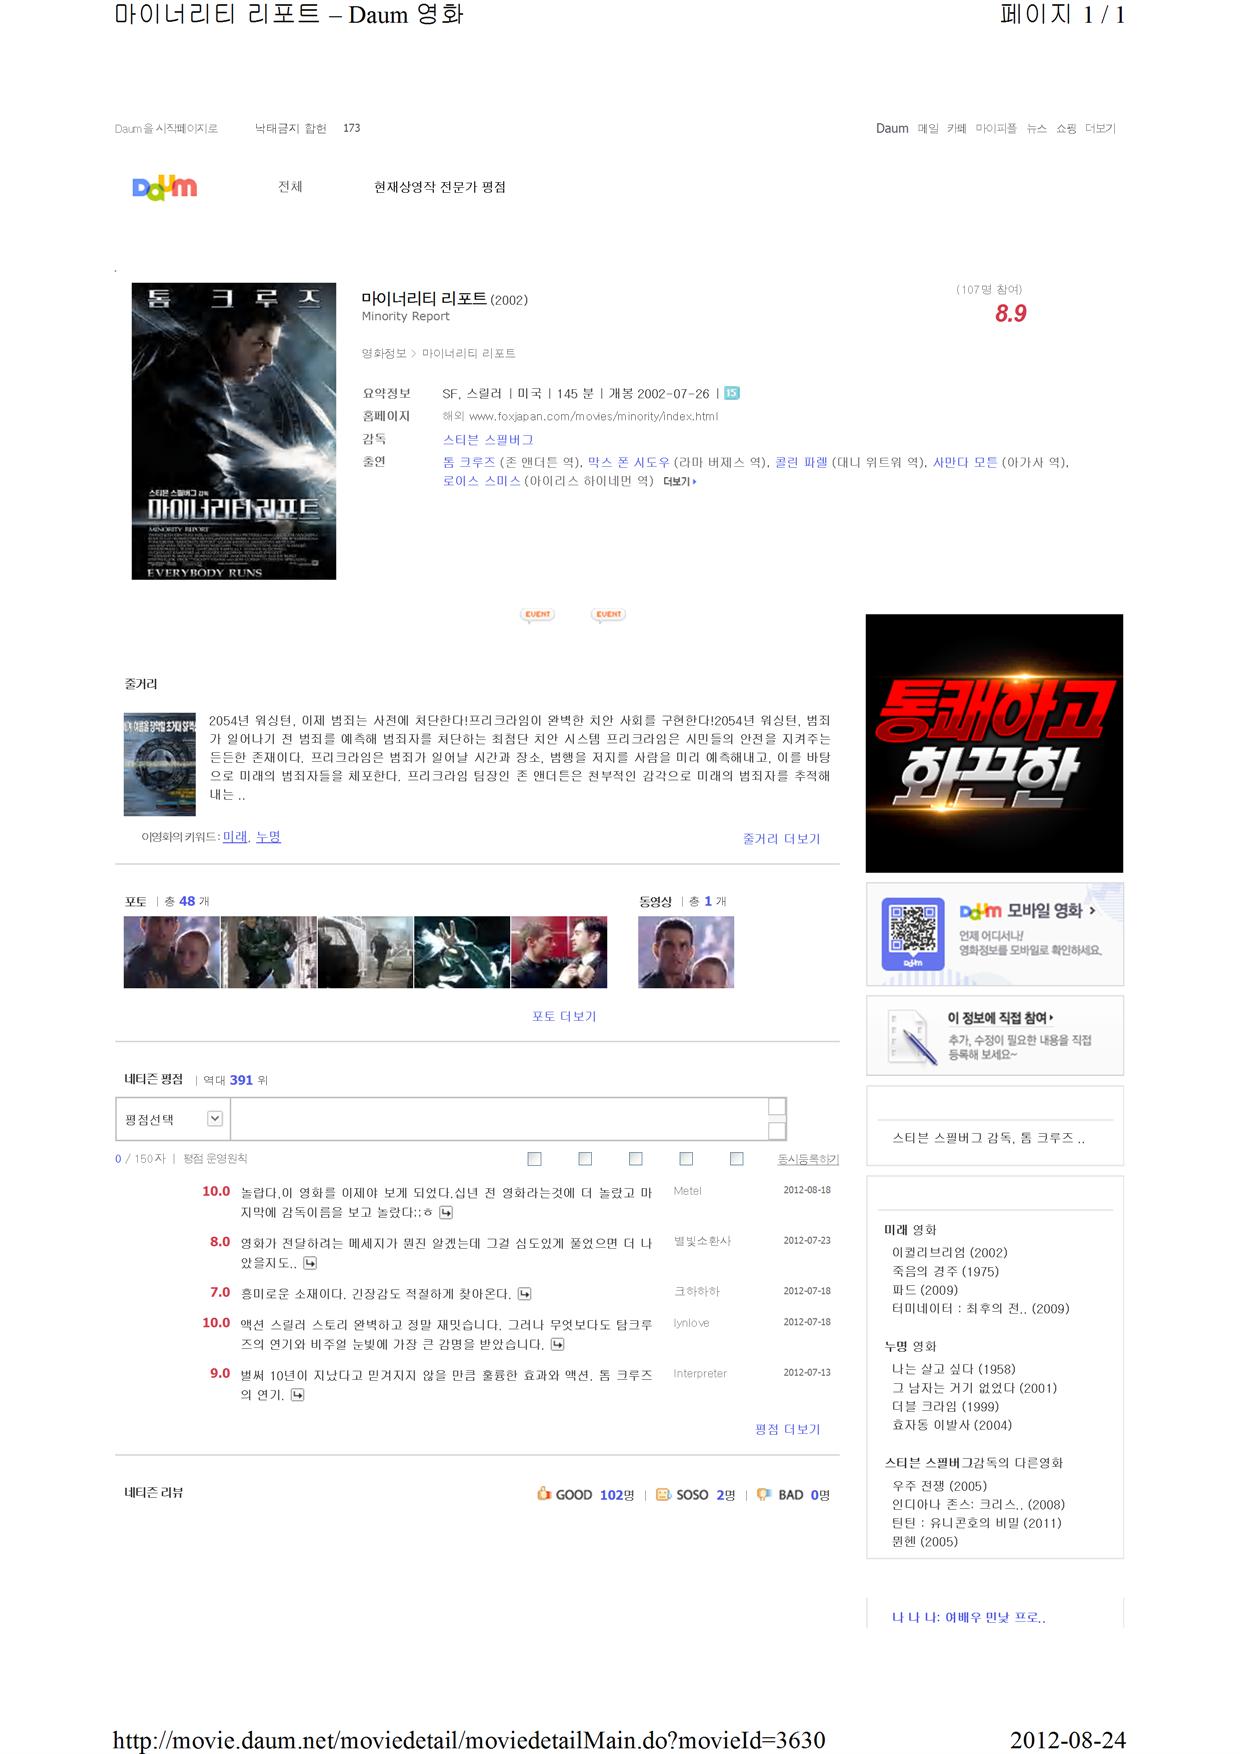
Task: Open related movie 나는 살고 싶다 (1958)
Action: [954, 1369]
